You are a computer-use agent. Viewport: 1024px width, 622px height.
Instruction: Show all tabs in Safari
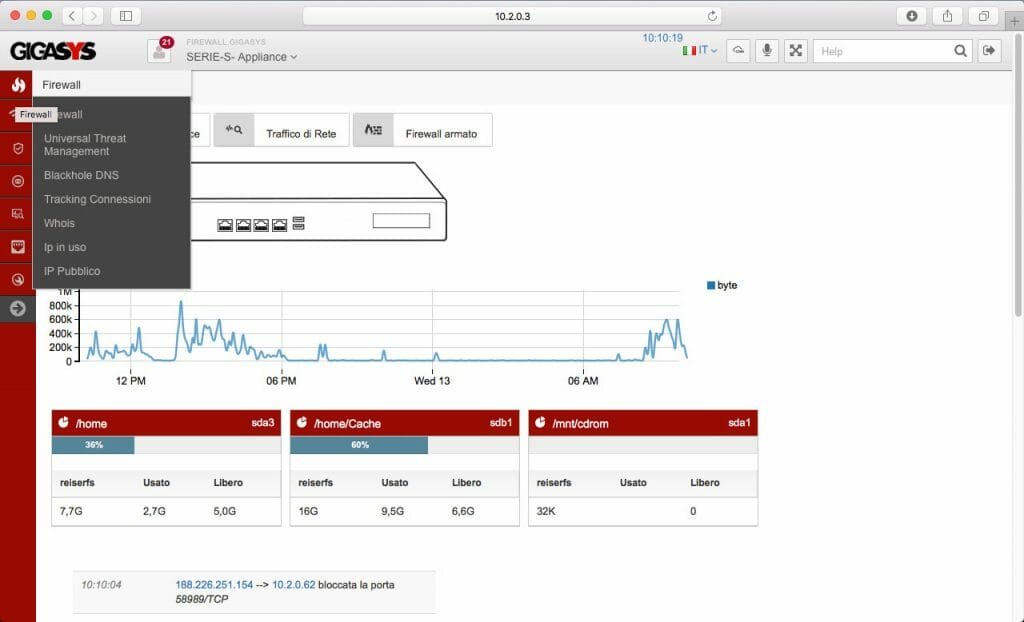(x=984, y=16)
